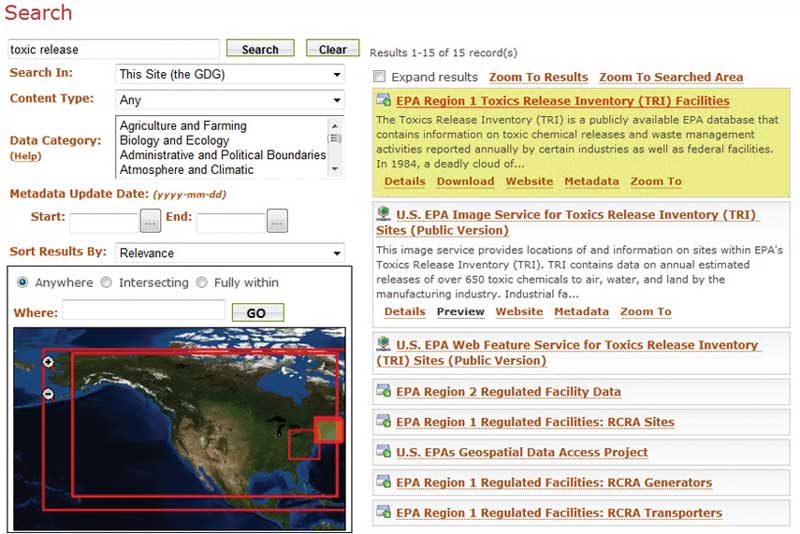This screenshot has width=800, height=534.
Task: Open the End date calendar picker
Action: click(277, 221)
